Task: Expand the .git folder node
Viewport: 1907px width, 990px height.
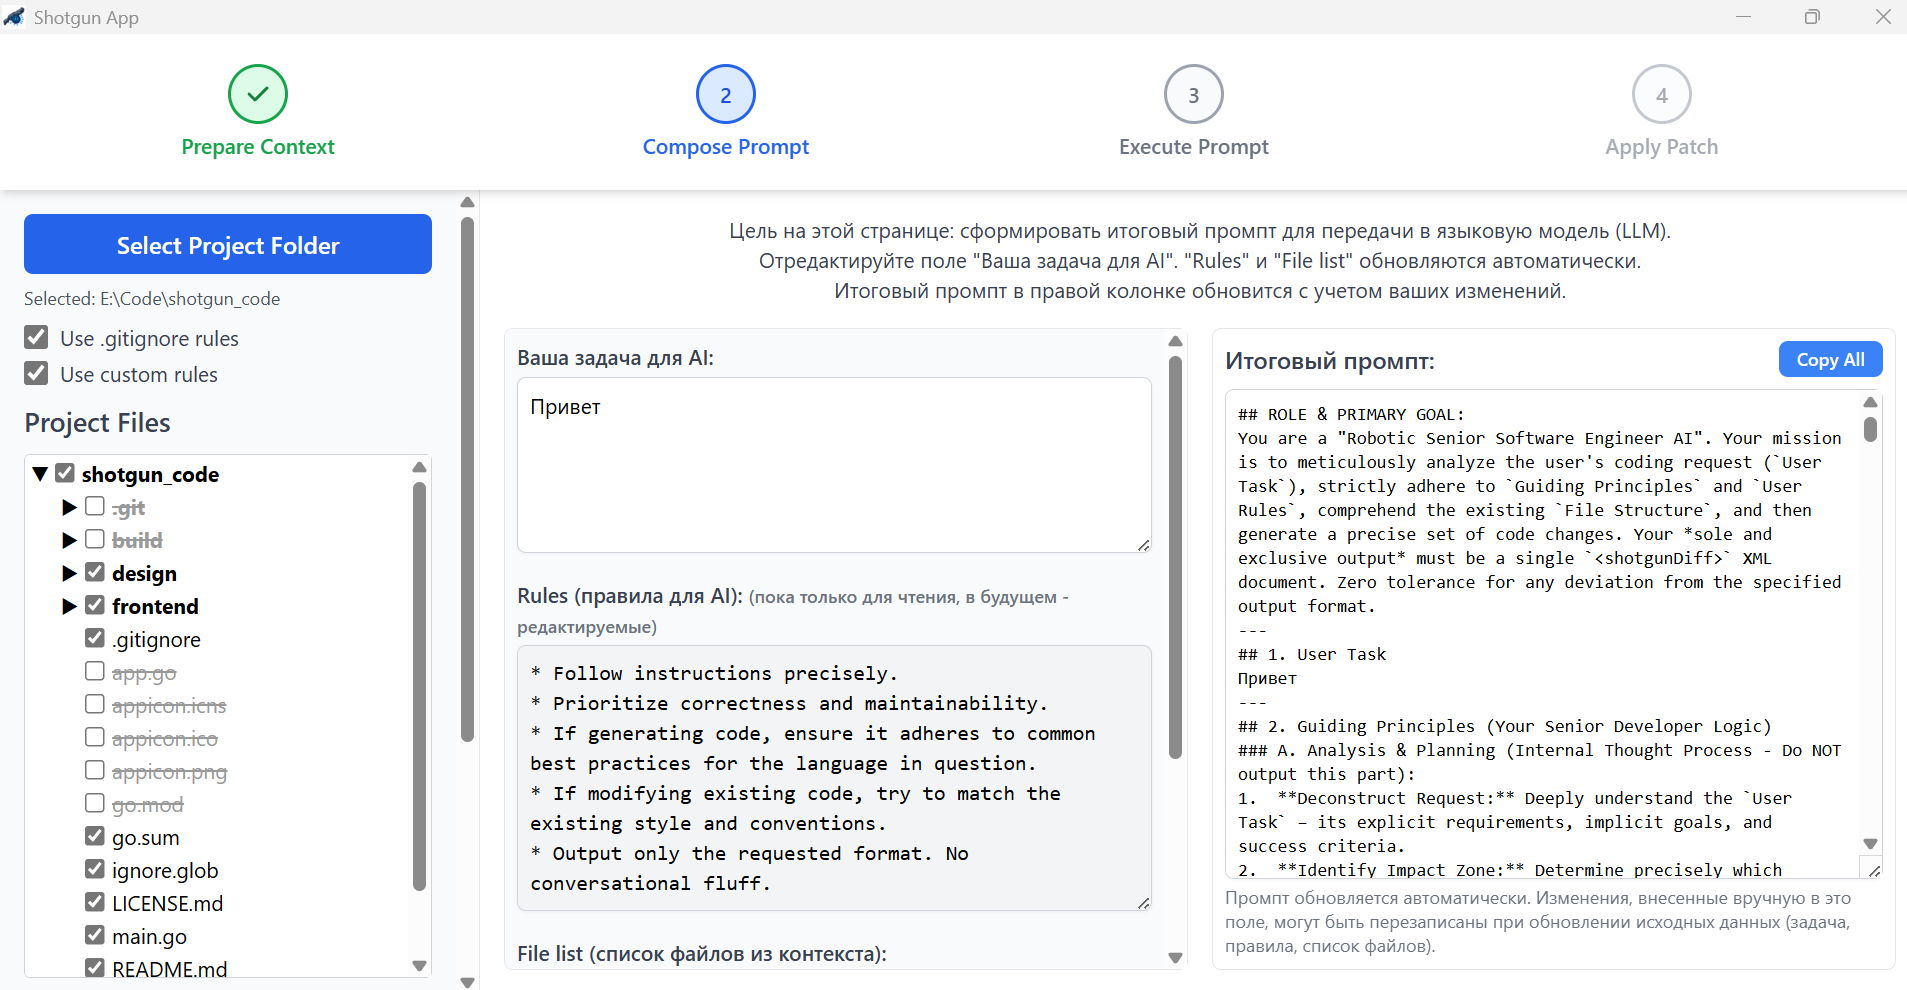Action: tap(68, 507)
